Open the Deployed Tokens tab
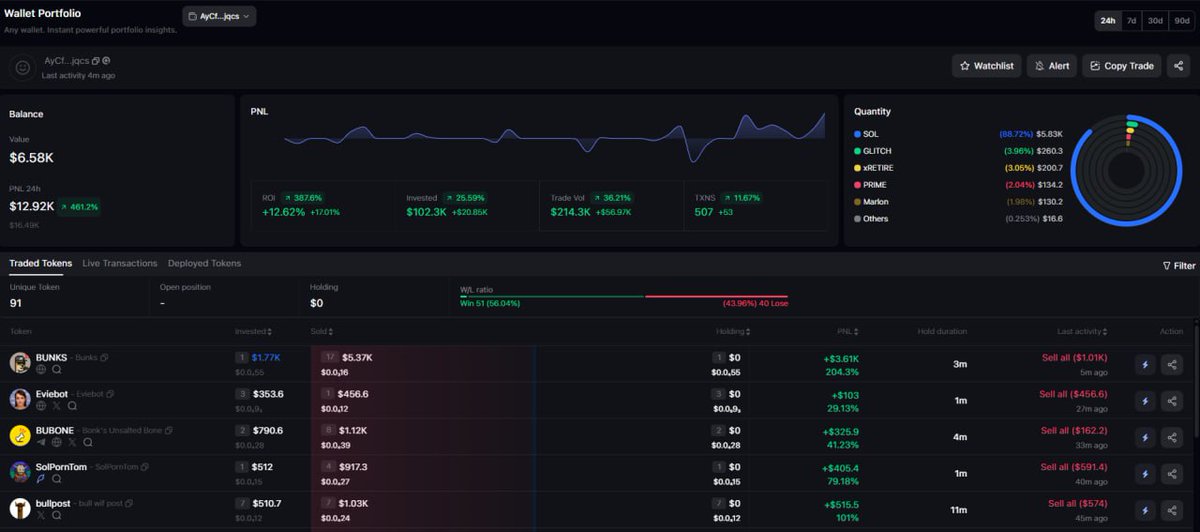The height and width of the screenshot is (532, 1200). click(204, 263)
